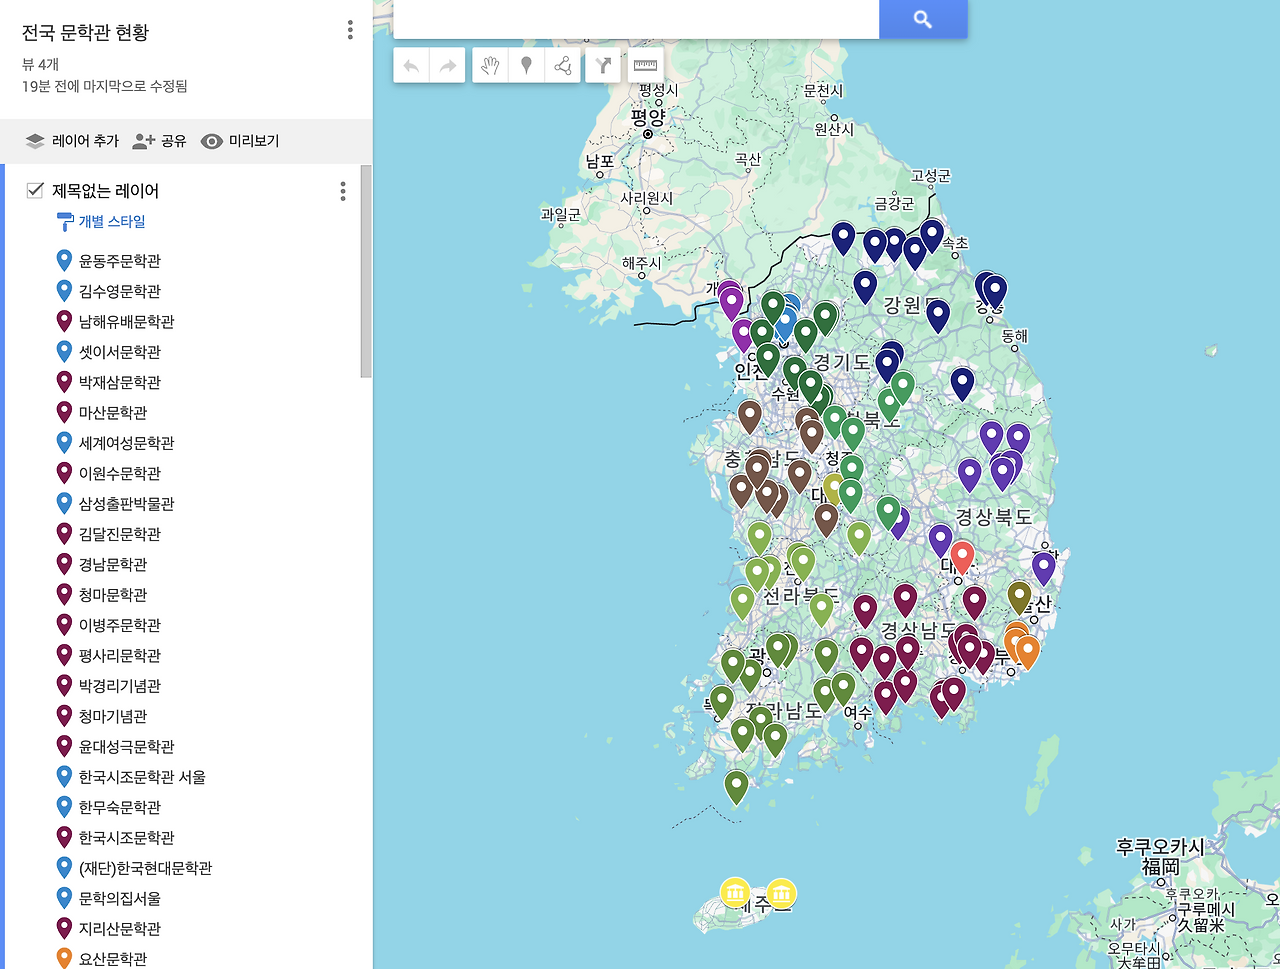This screenshot has height=969, width=1280.
Task: Click the undo arrow in the map toolbar
Action: click(x=411, y=66)
